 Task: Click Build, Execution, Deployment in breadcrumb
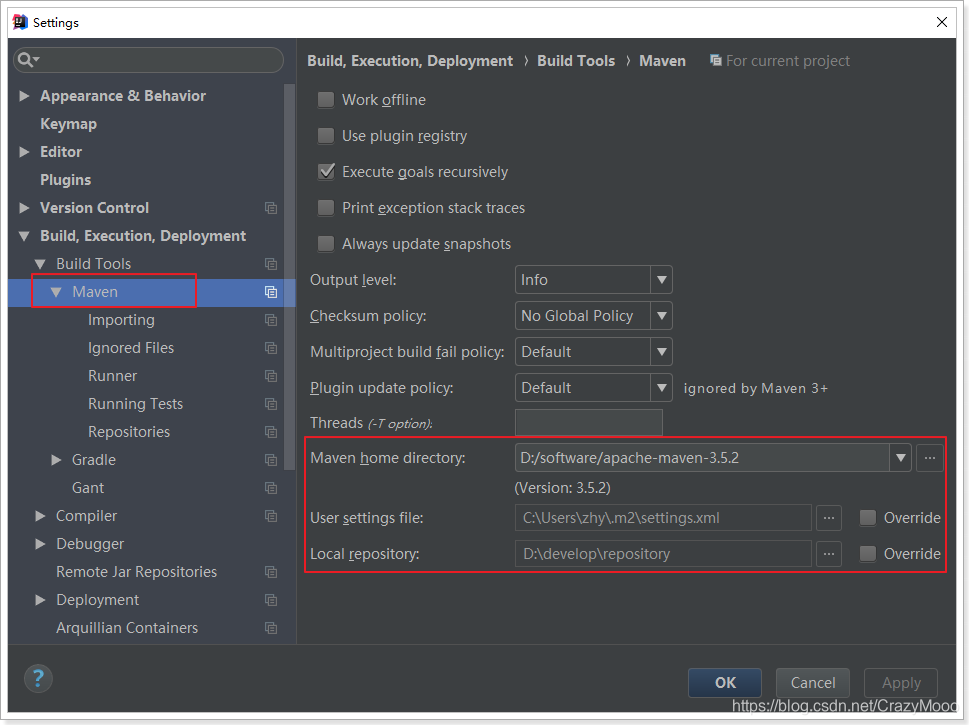pos(410,61)
